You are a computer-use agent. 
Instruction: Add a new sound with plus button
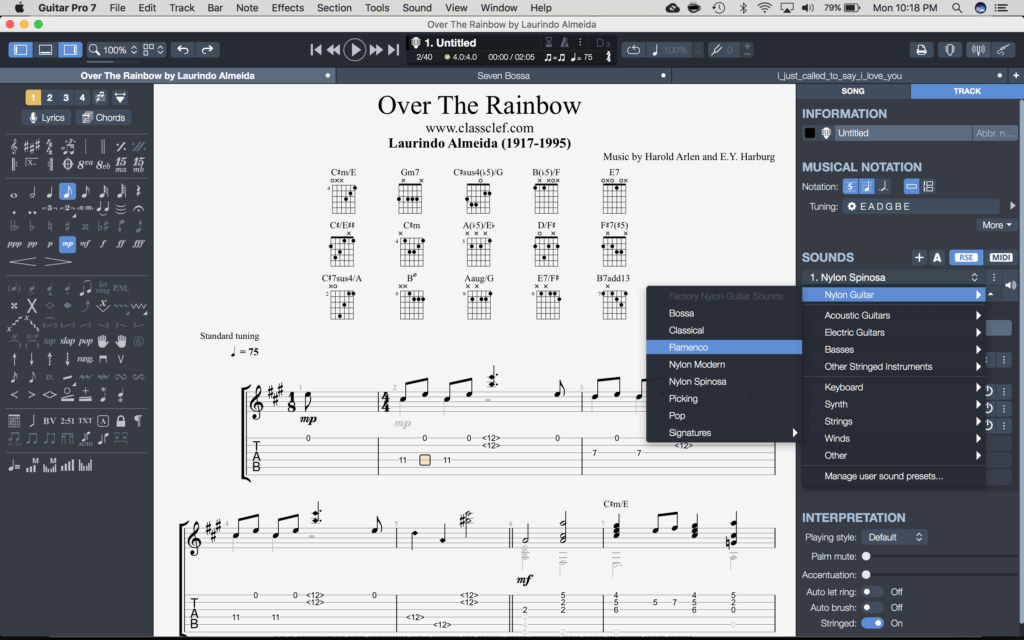coord(919,257)
